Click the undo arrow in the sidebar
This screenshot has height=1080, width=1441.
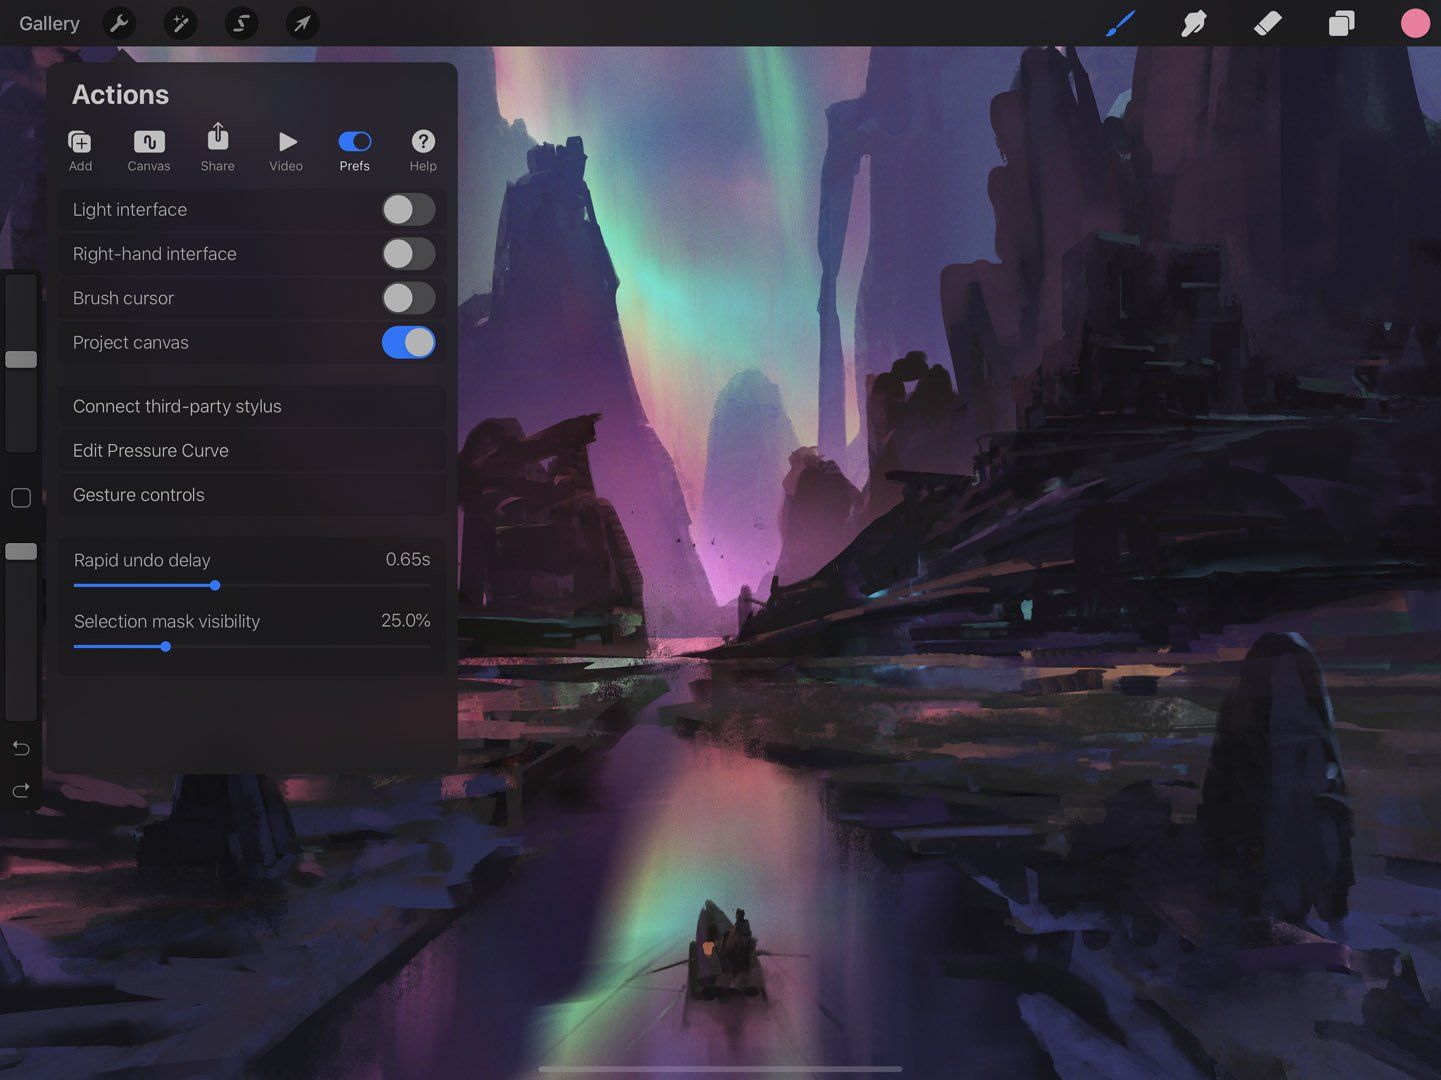click(x=20, y=747)
